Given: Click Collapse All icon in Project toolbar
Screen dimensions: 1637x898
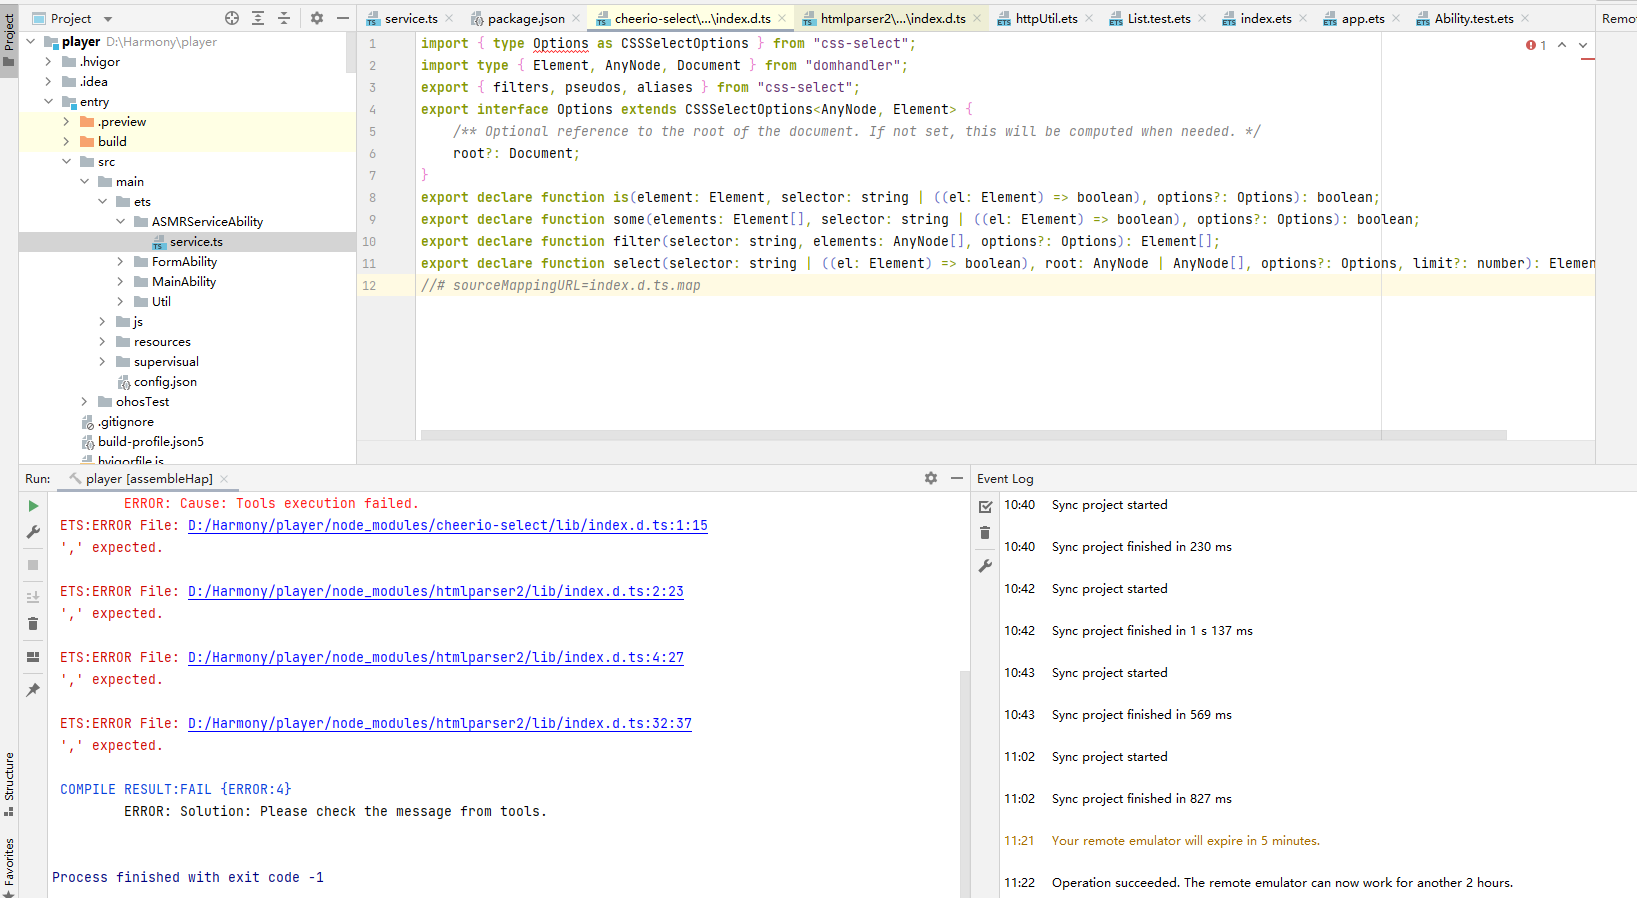Looking at the screenshot, I should 284,18.
